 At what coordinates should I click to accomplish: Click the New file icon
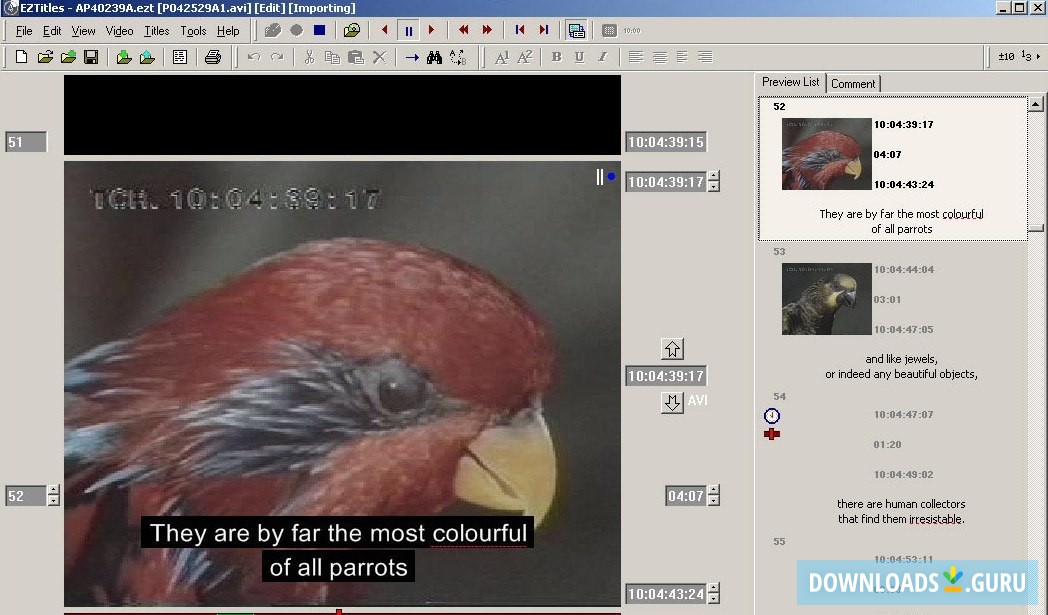pos(21,57)
